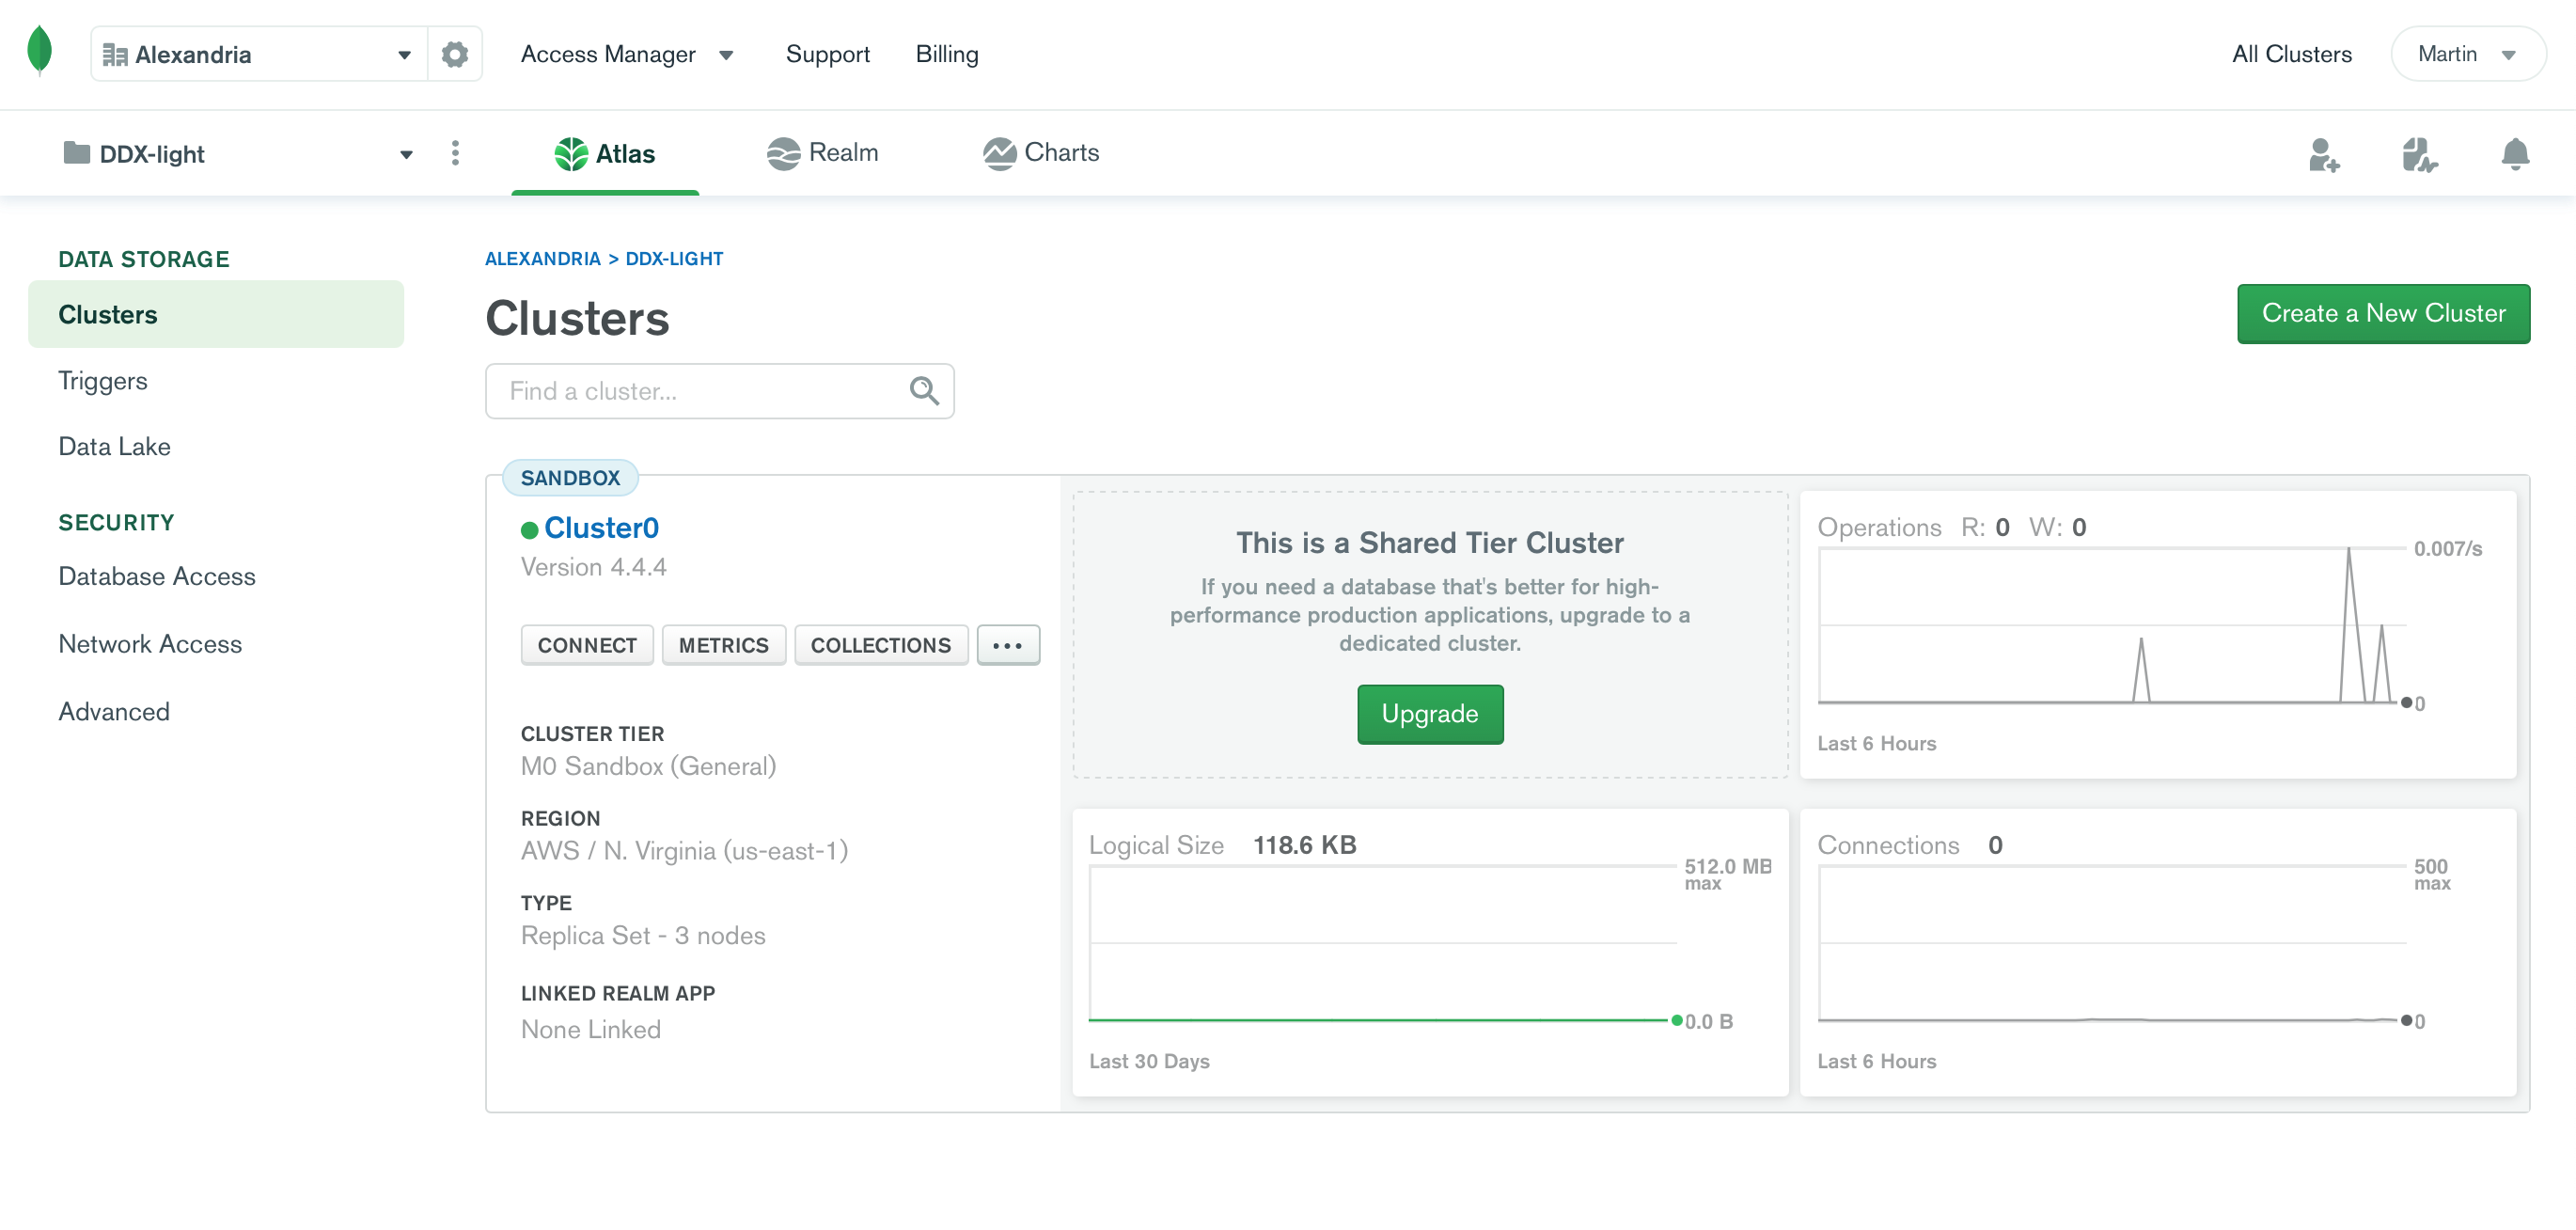Screen dimensions: 2576x1230
Task: Click the DDX-LIGHT breadcrumb link
Action: click(x=674, y=259)
